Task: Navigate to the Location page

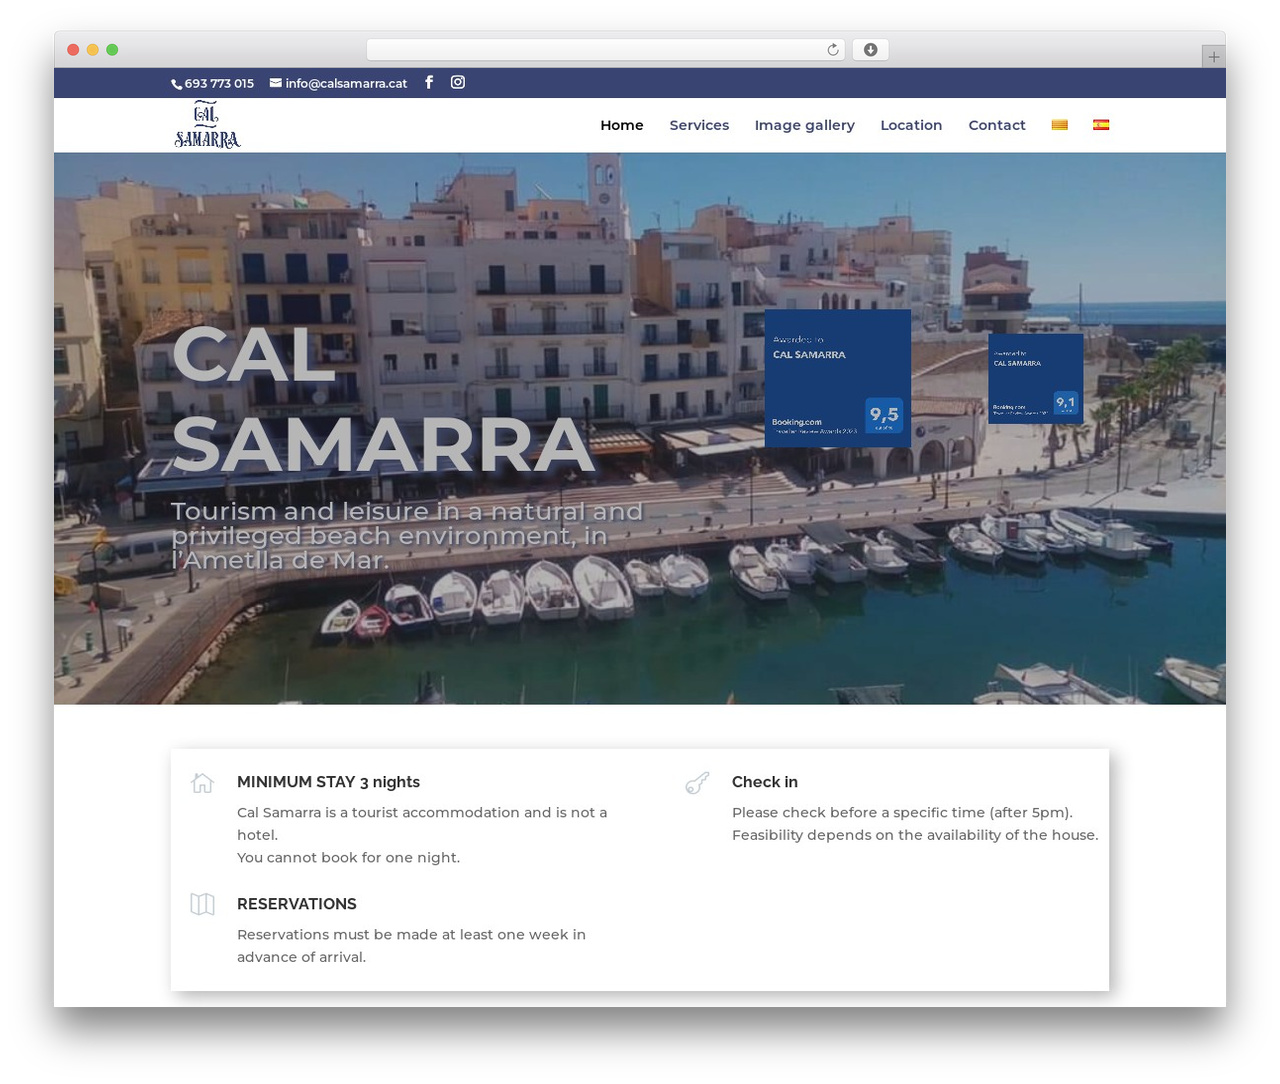Action: click(x=911, y=125)
